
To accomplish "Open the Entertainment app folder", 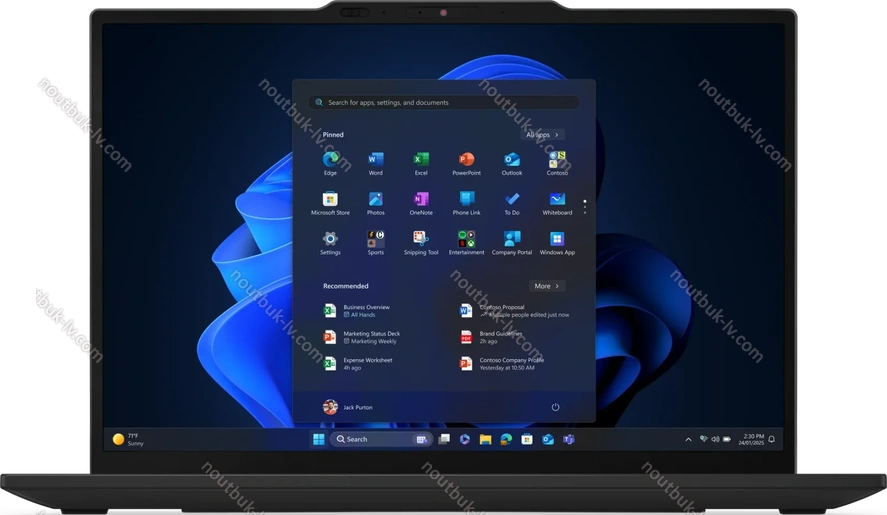I will pyautogui.click(x=466, y=240).
